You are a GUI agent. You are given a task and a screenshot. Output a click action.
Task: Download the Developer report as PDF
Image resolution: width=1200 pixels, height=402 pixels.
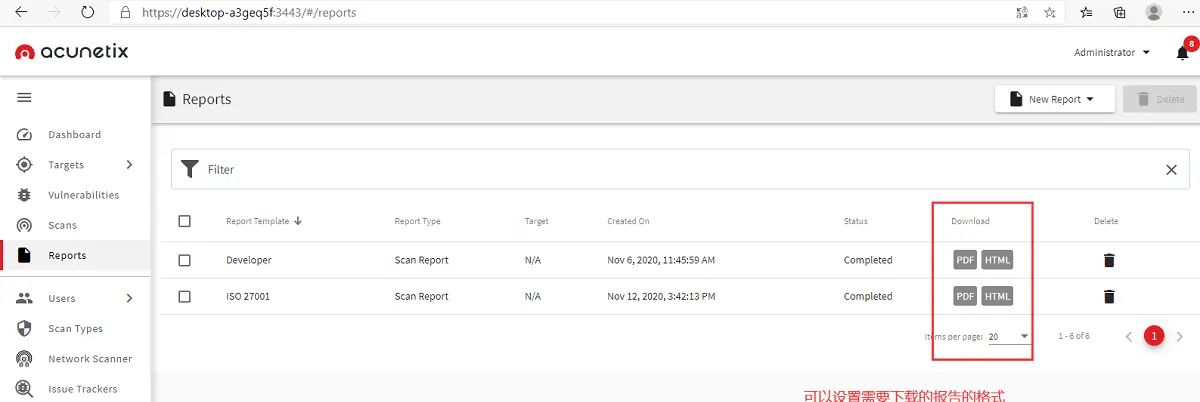[965, 260]
